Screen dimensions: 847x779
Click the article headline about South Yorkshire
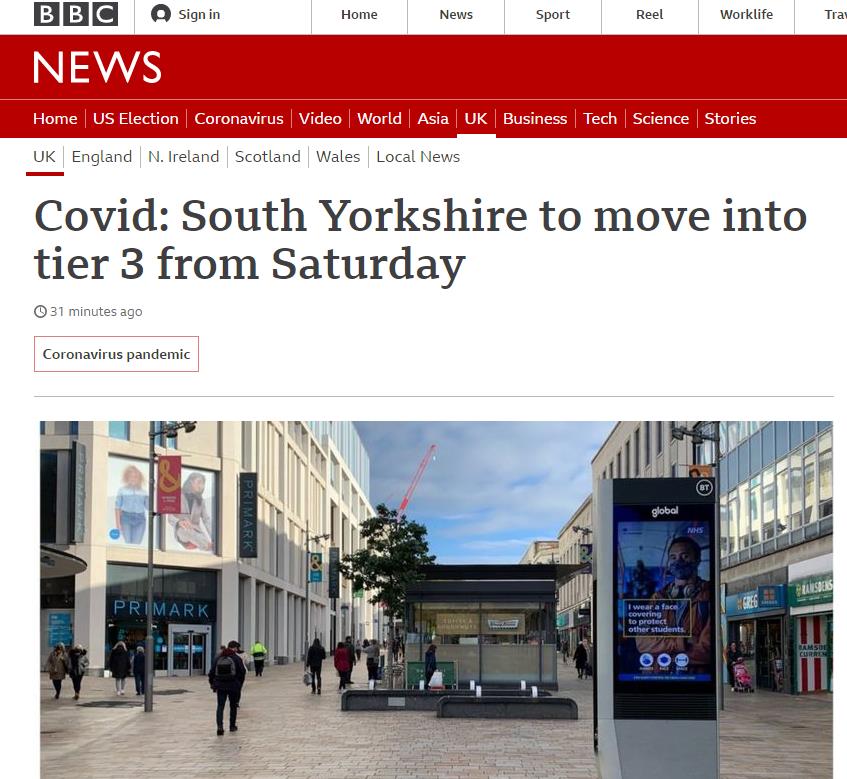click(420, 239)
